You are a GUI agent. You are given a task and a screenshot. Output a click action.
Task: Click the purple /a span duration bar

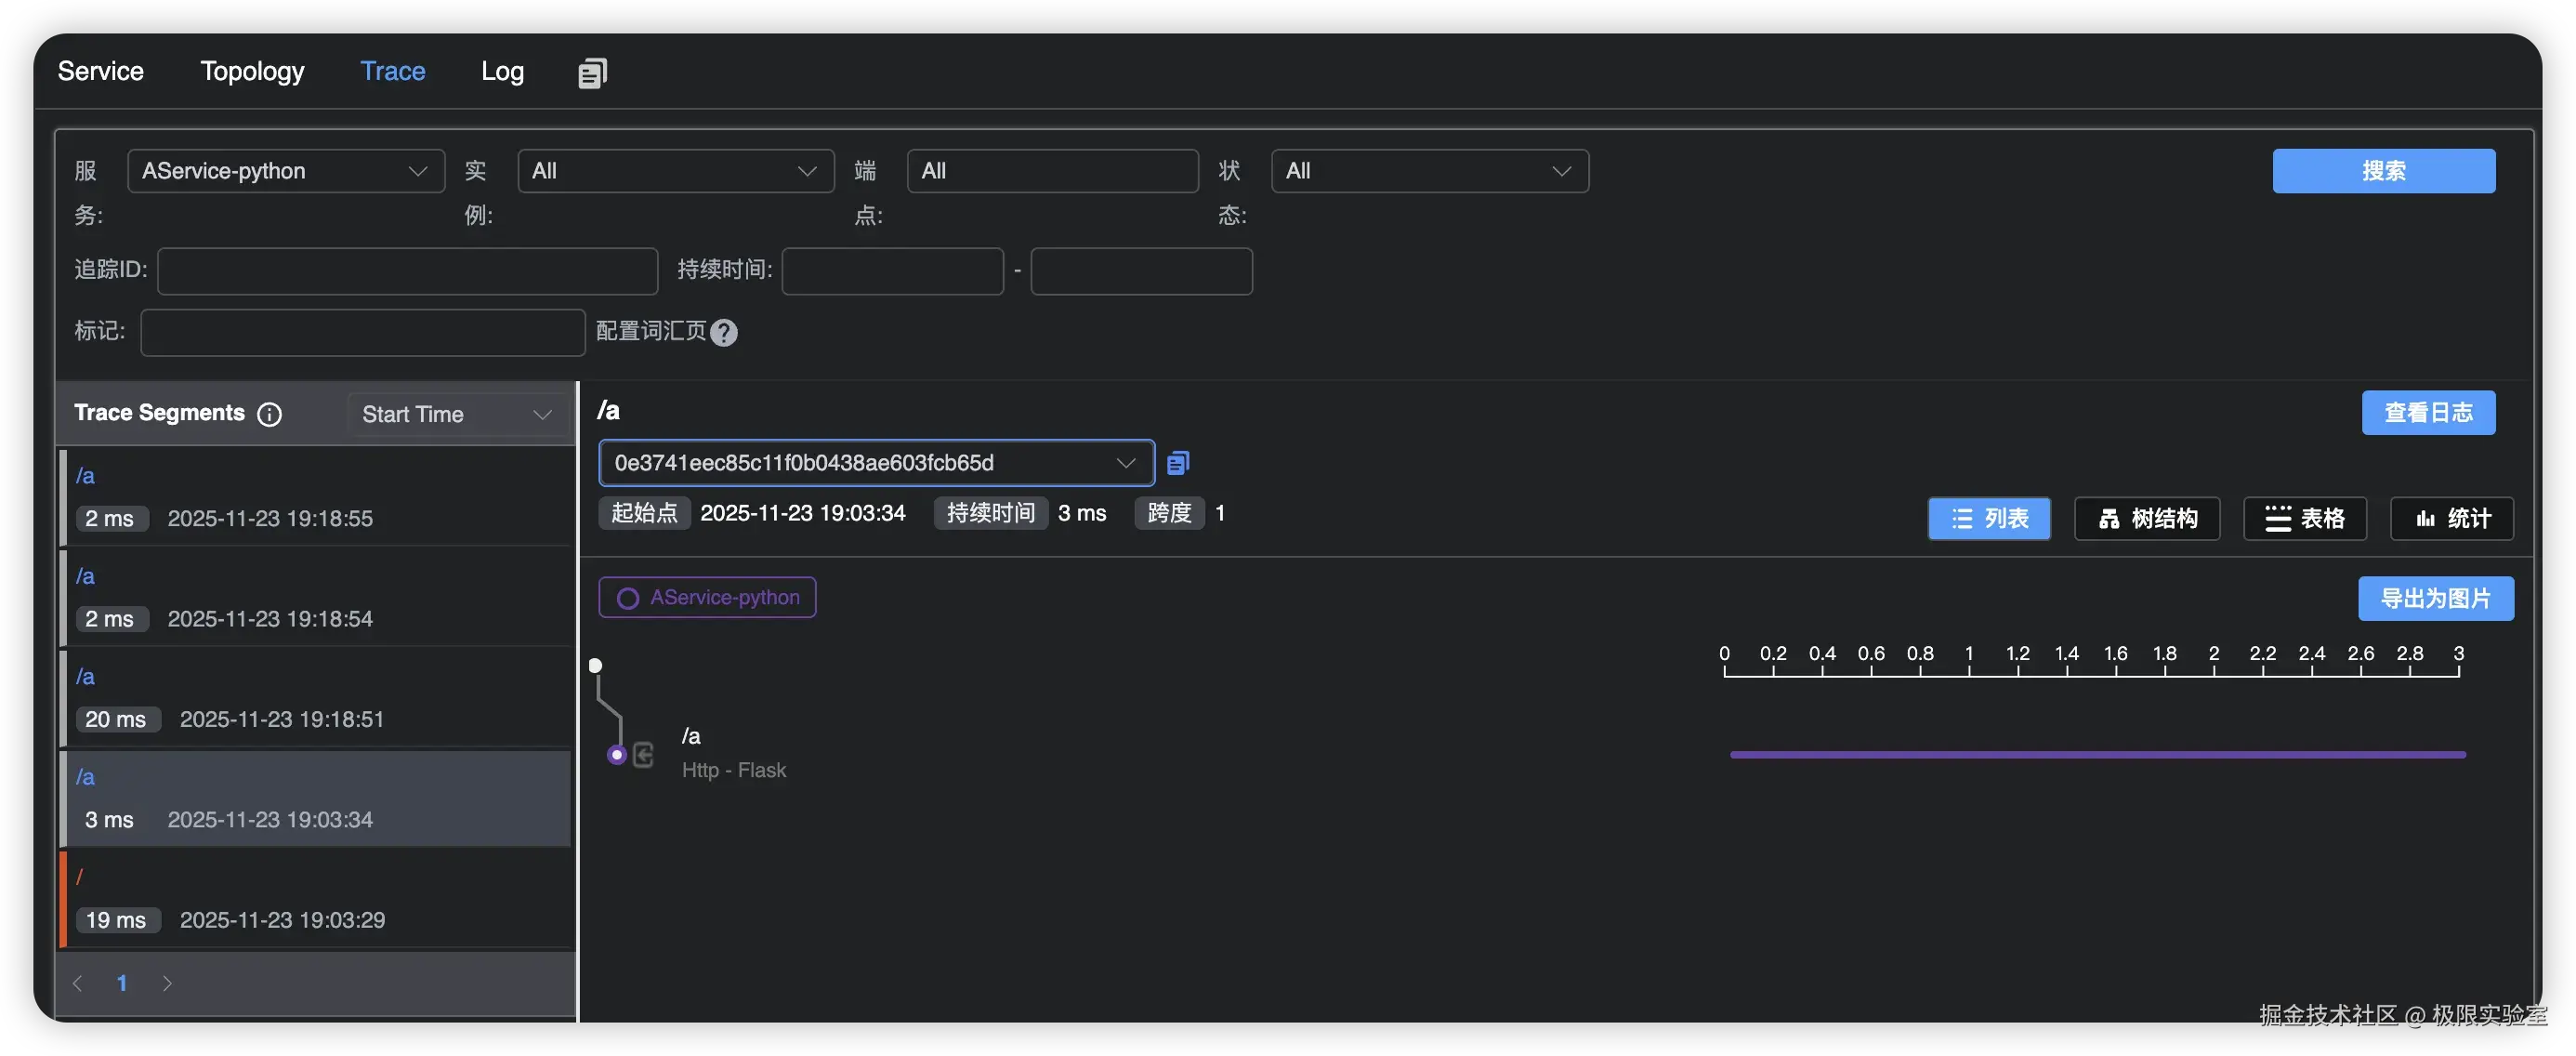[x=2097, y=755]
